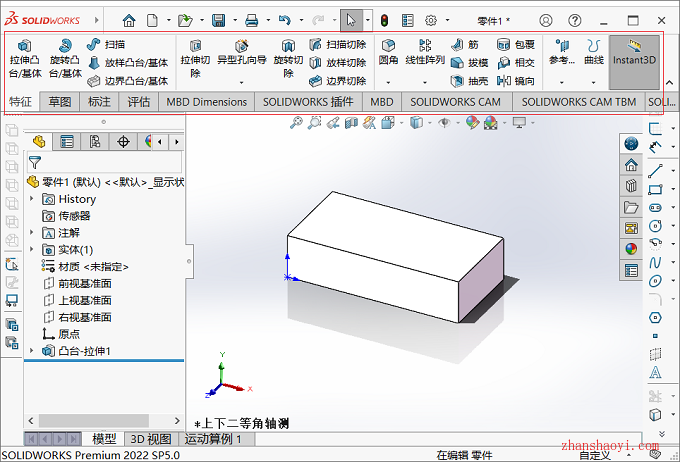Select 材质 <未指定> material item
The image size is (680, 462).
point(85,266)
